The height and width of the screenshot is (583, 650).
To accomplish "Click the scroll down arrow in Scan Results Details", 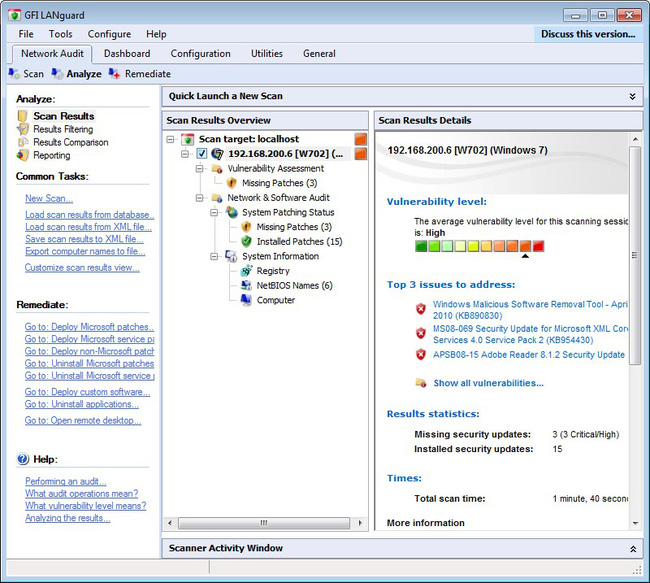I will point(635,523).
